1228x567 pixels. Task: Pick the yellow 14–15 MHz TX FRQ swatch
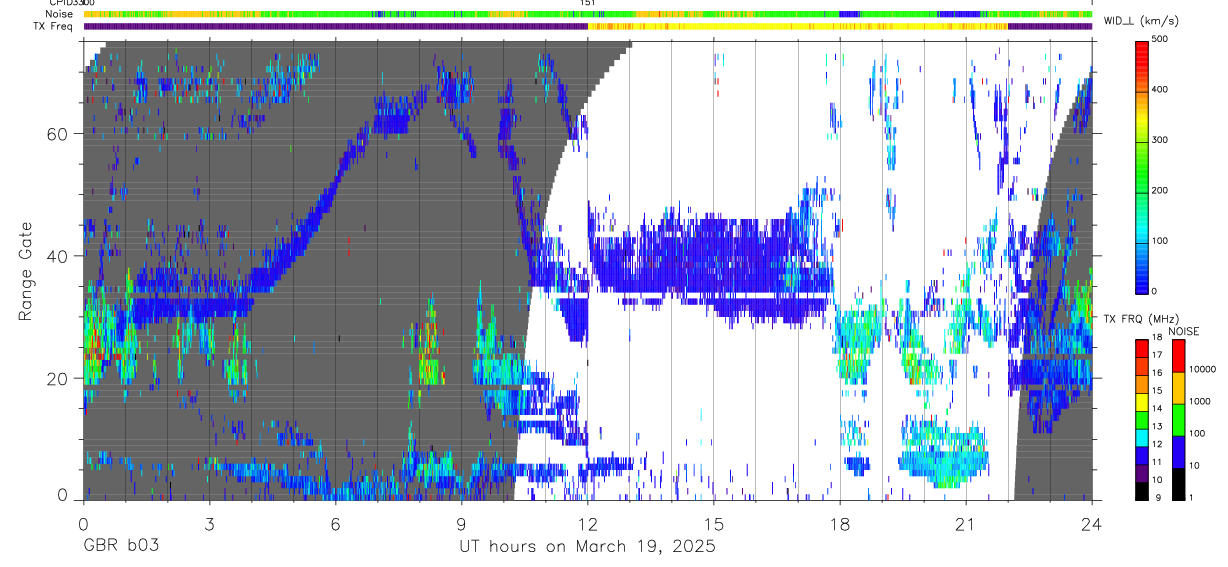coord(1141,401)
